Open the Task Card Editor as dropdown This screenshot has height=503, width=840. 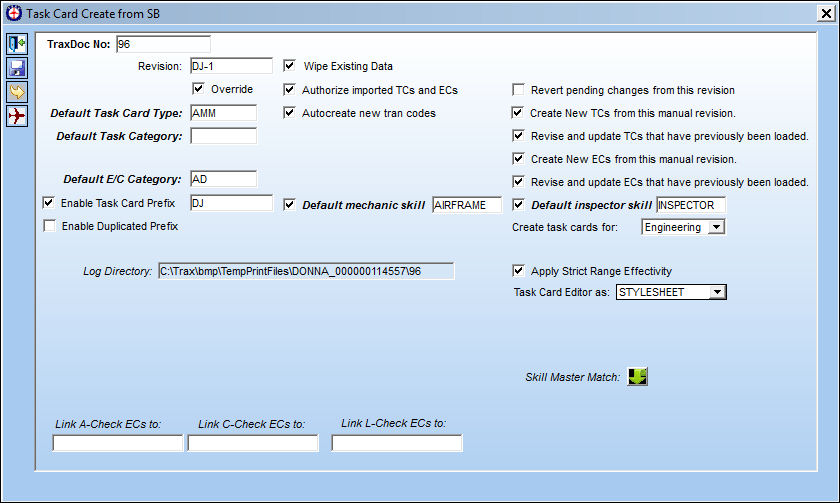(x=717, y=292)
